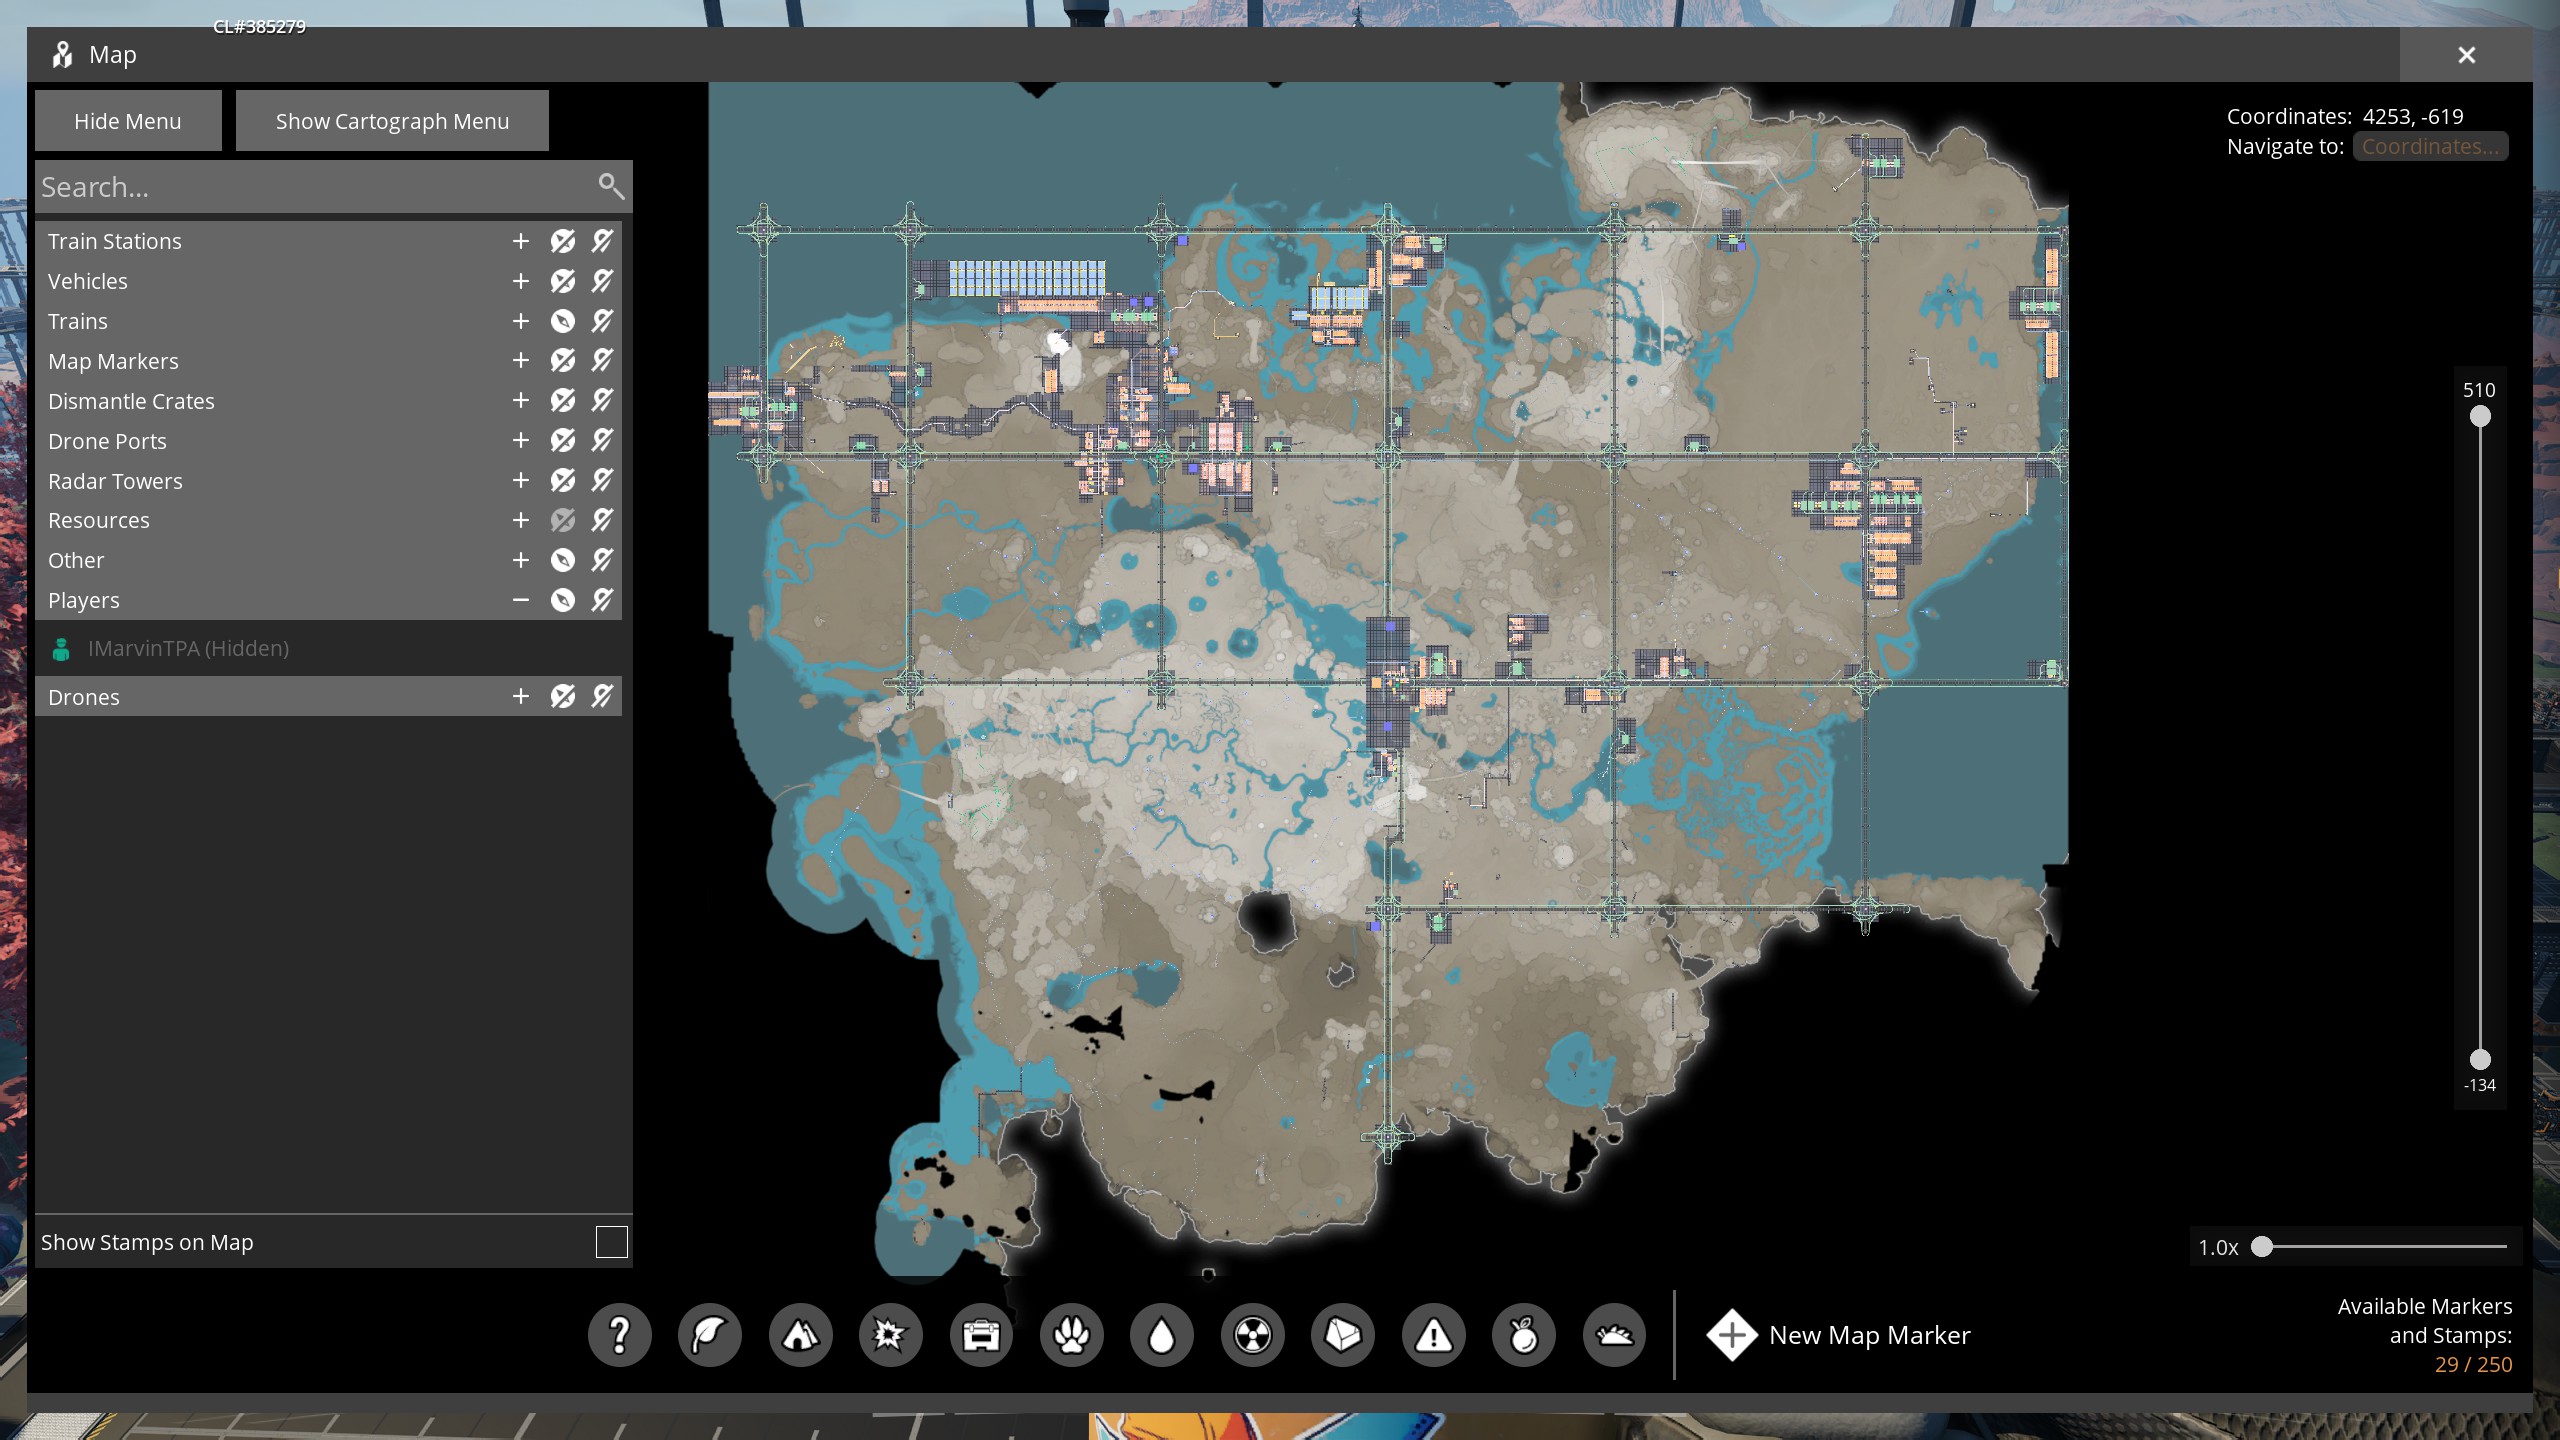Enable Show Stamps on Map checkbox
Image resolution: width=2560 pixels, height=1440 pixels.
coord(611,1242)
